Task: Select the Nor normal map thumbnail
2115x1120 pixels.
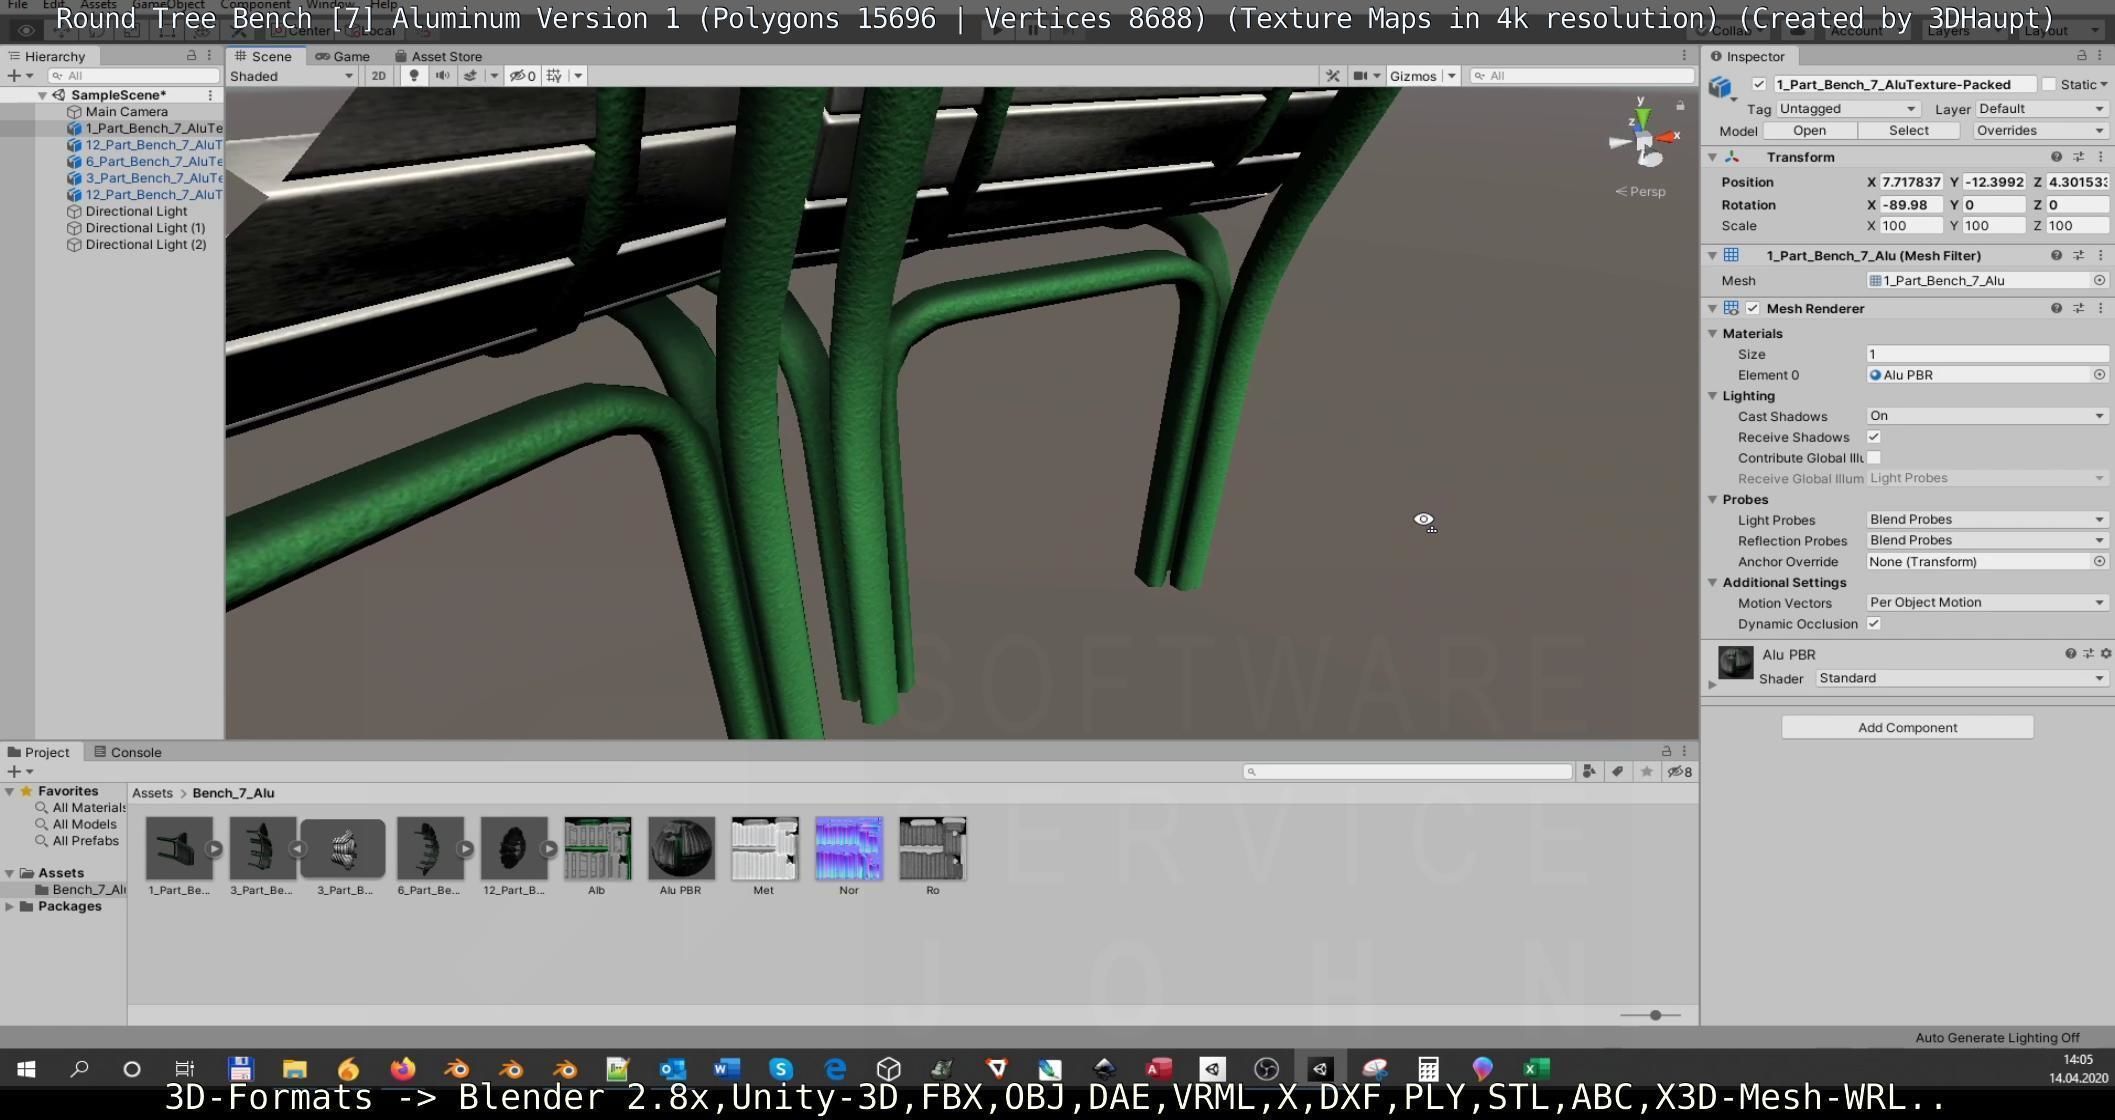Action: click(848, 849)
